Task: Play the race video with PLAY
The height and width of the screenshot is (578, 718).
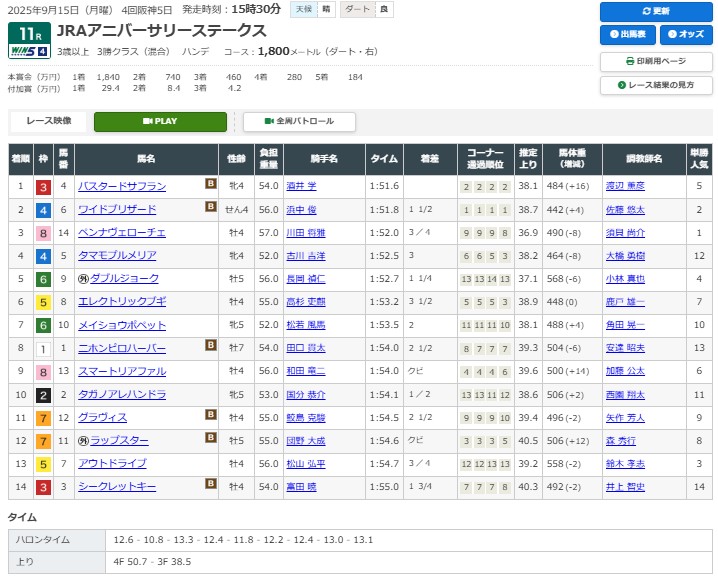Action: (160, 121)
